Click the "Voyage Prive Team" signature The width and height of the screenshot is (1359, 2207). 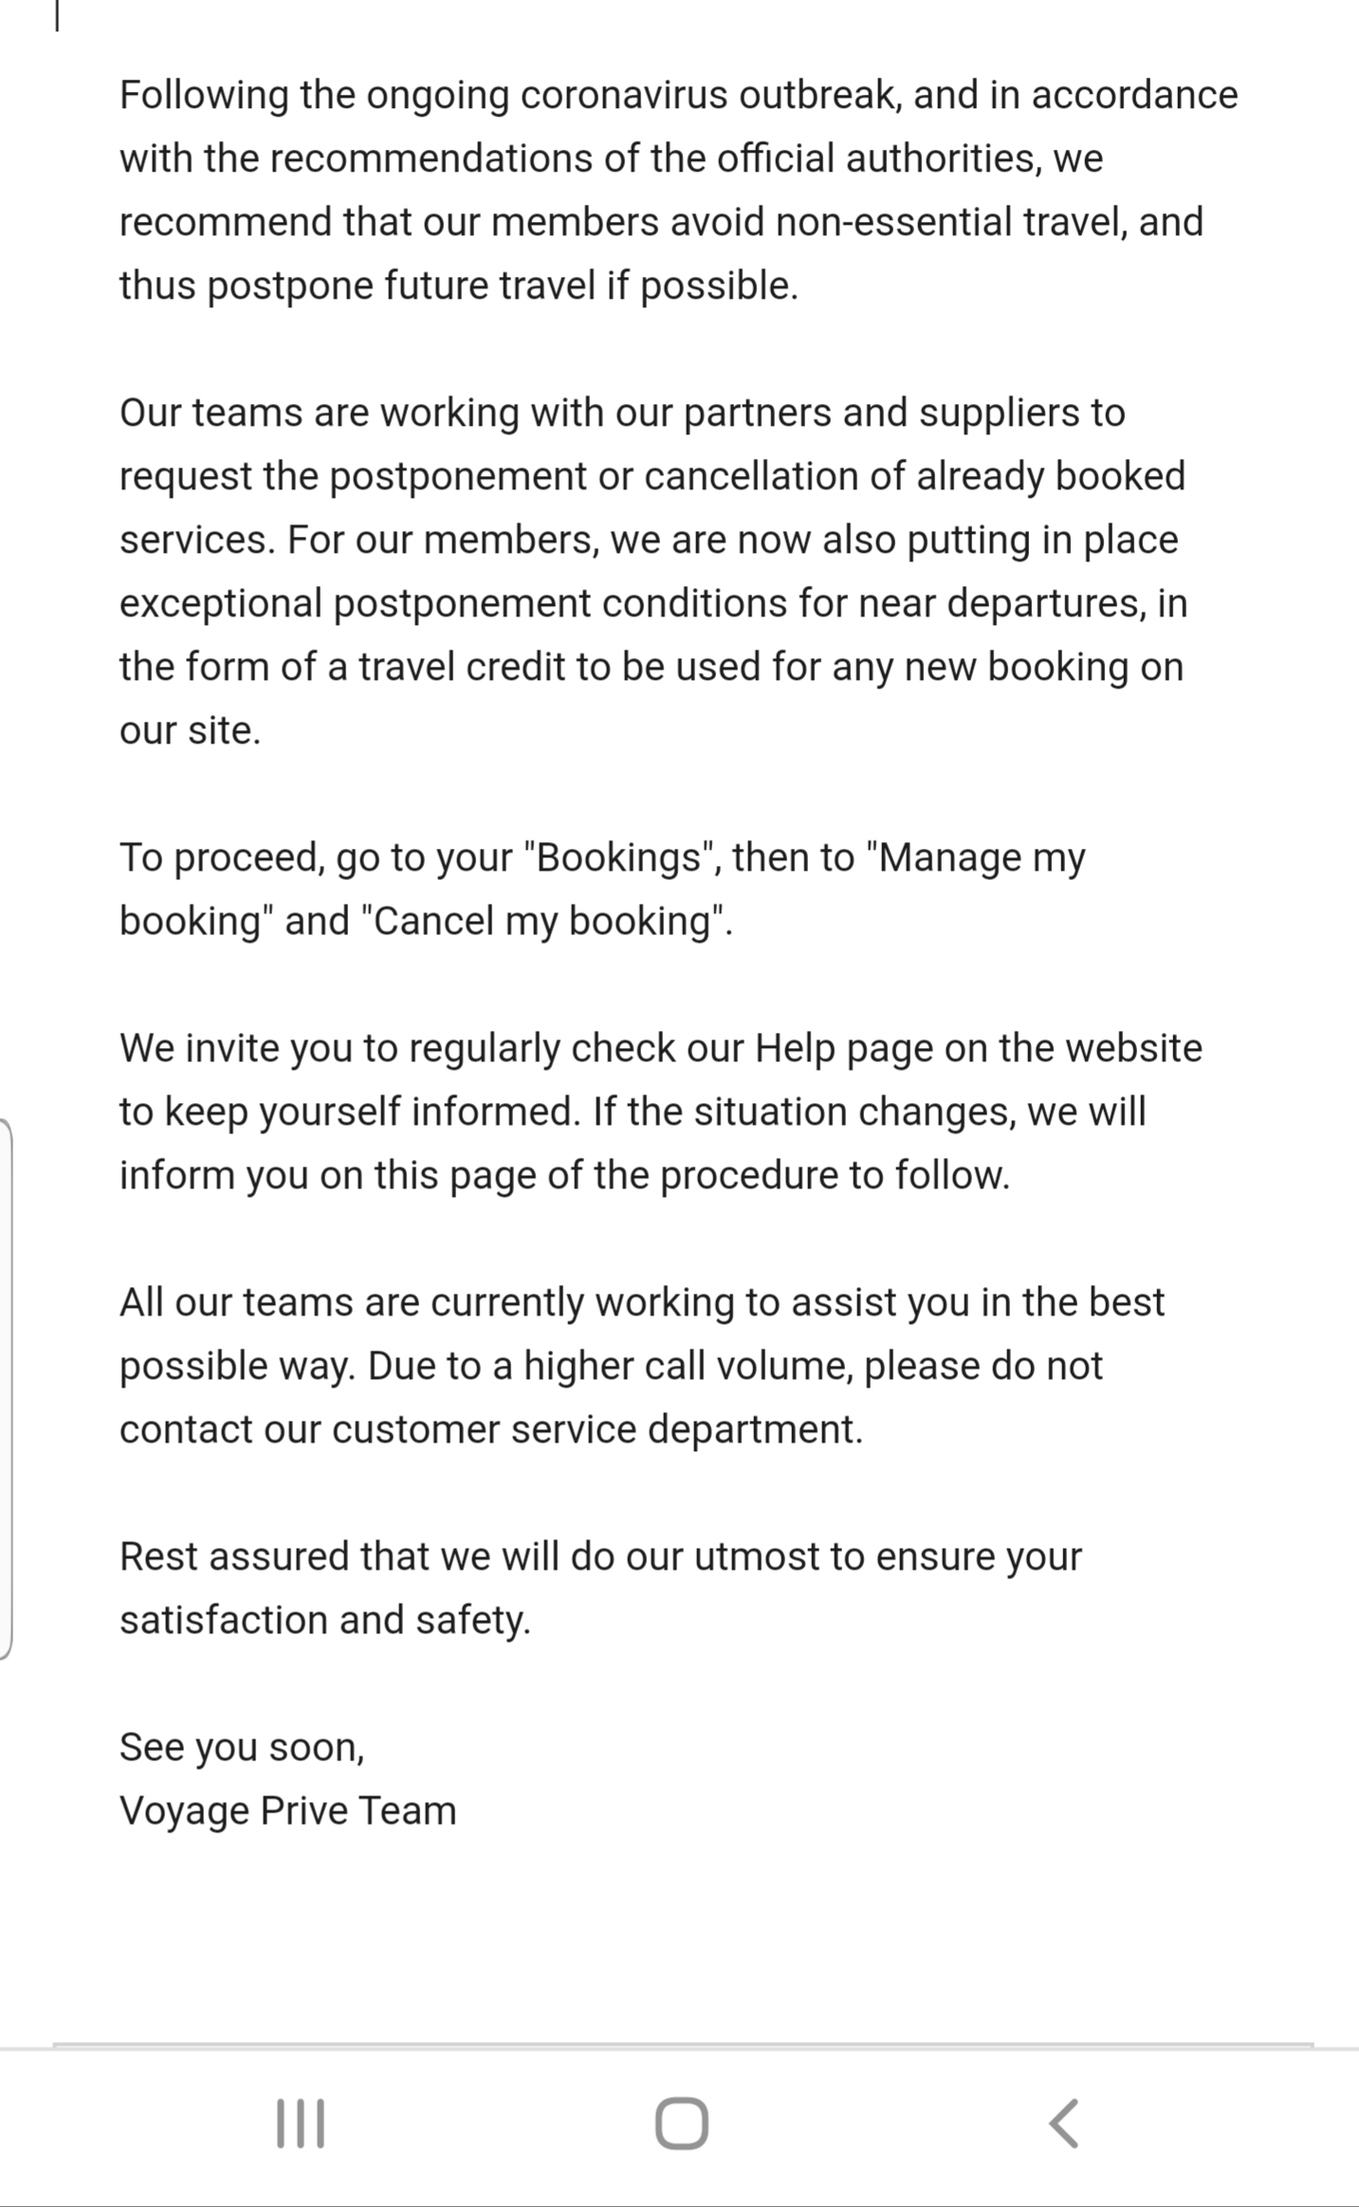(288, 1811)
